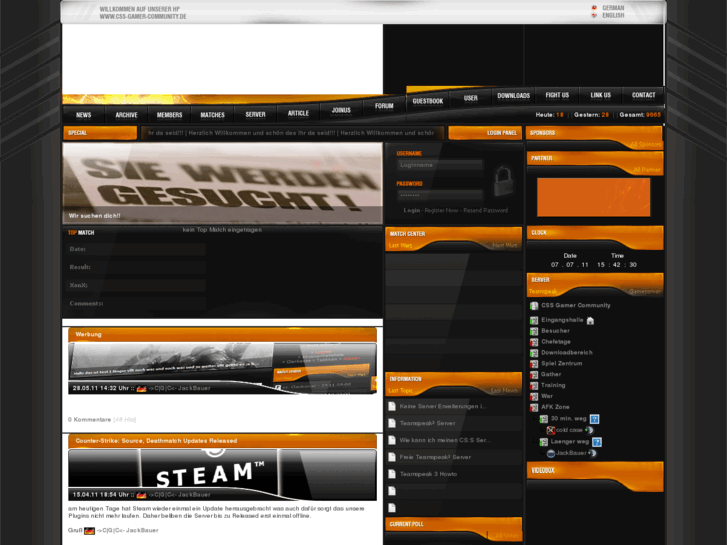Image resolution: width=727 pixels, height=545 pixels.
Task: Navigate to the FORUM
Action: pyautogui.click(x=384, y=106)
